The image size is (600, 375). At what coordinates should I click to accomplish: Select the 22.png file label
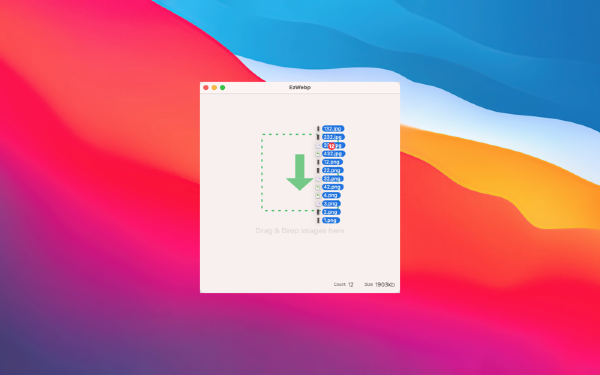(x=333, y=170)
